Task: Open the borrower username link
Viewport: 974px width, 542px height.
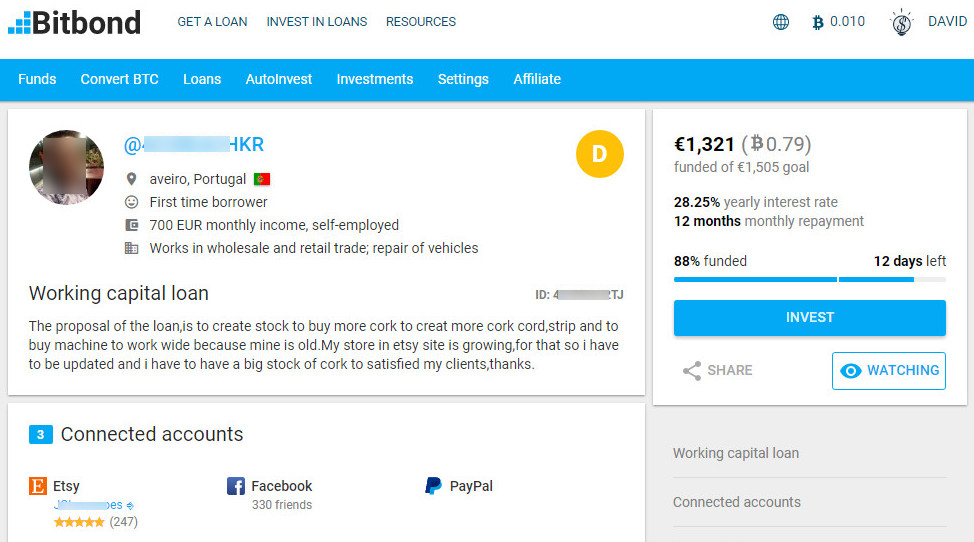Action: click(x=194, y=145)
